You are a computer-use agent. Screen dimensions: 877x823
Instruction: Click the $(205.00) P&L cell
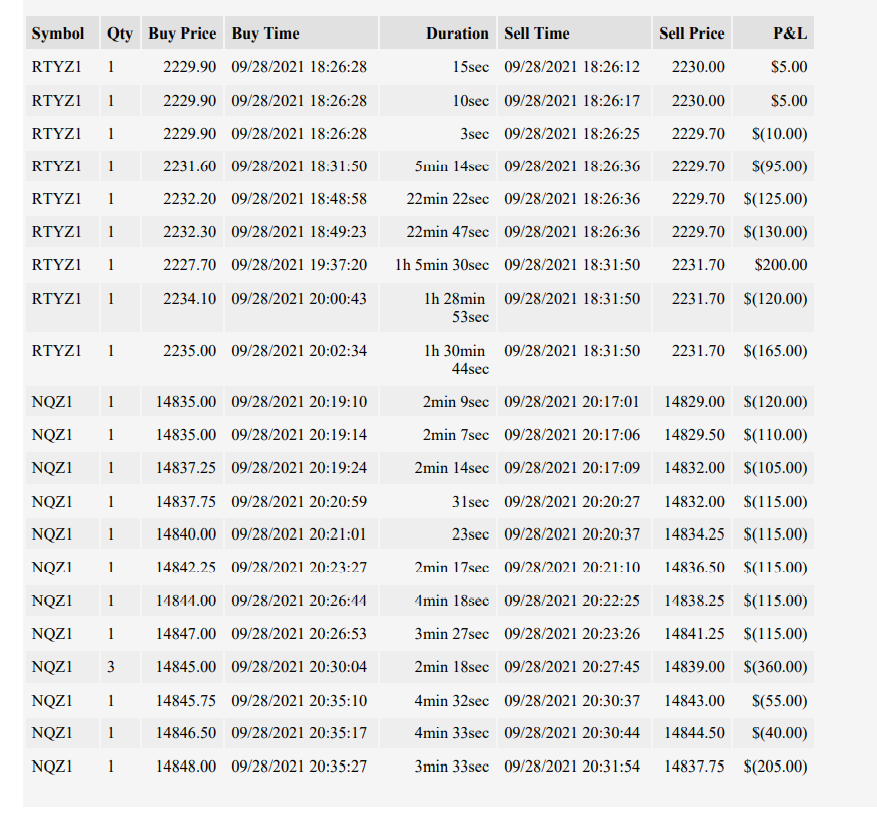click(x=774, y=766)
